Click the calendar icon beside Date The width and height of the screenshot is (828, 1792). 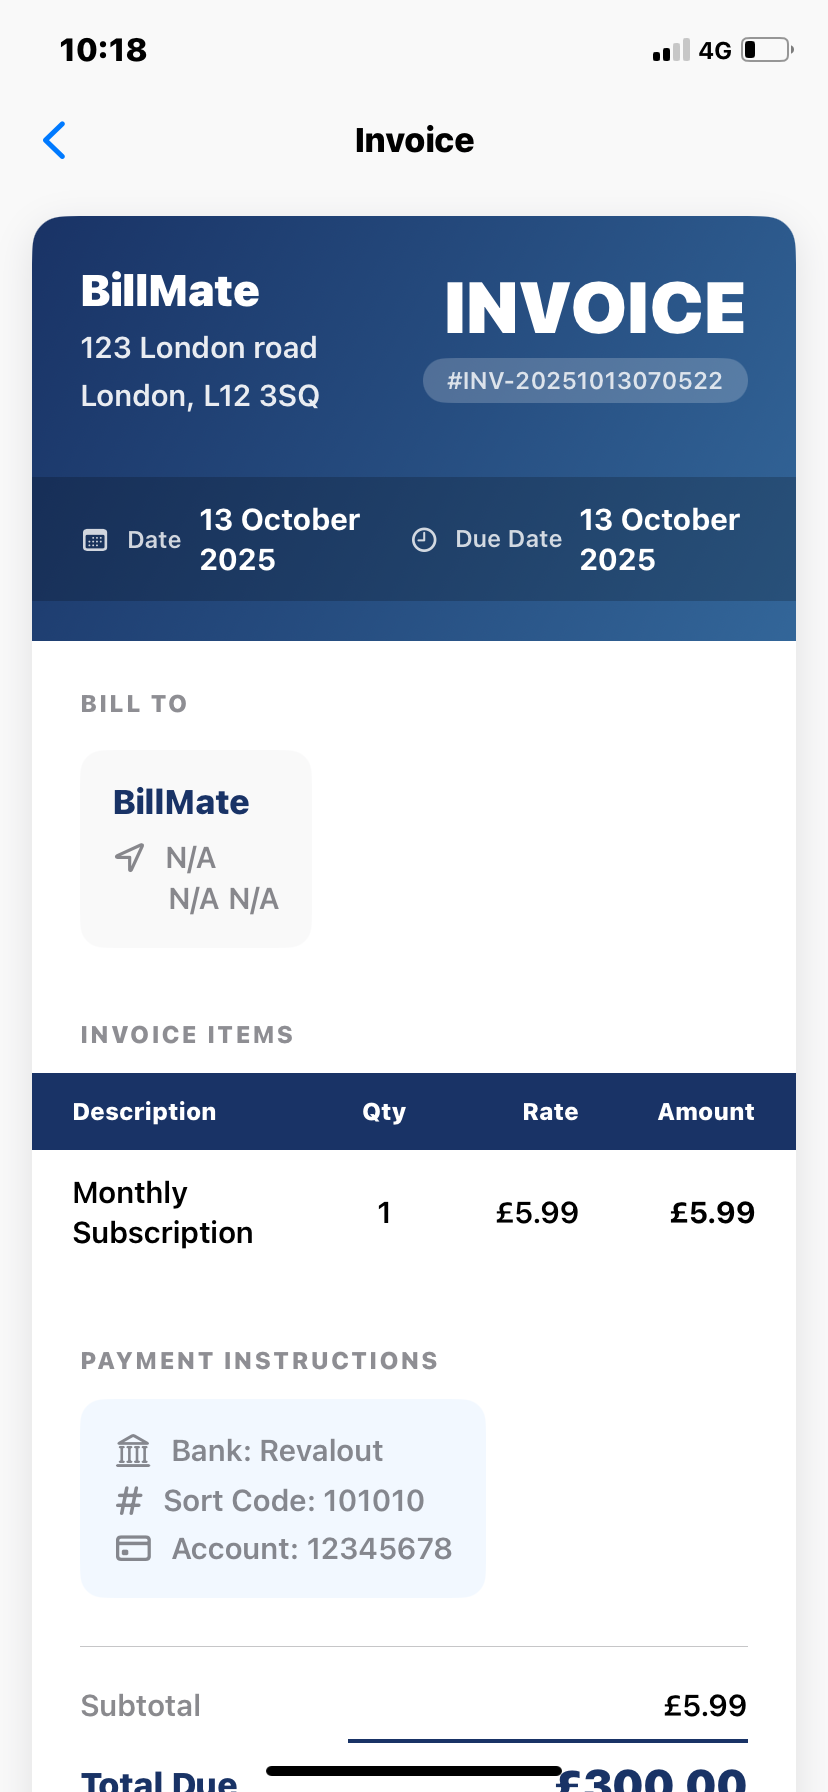[95, 541]
